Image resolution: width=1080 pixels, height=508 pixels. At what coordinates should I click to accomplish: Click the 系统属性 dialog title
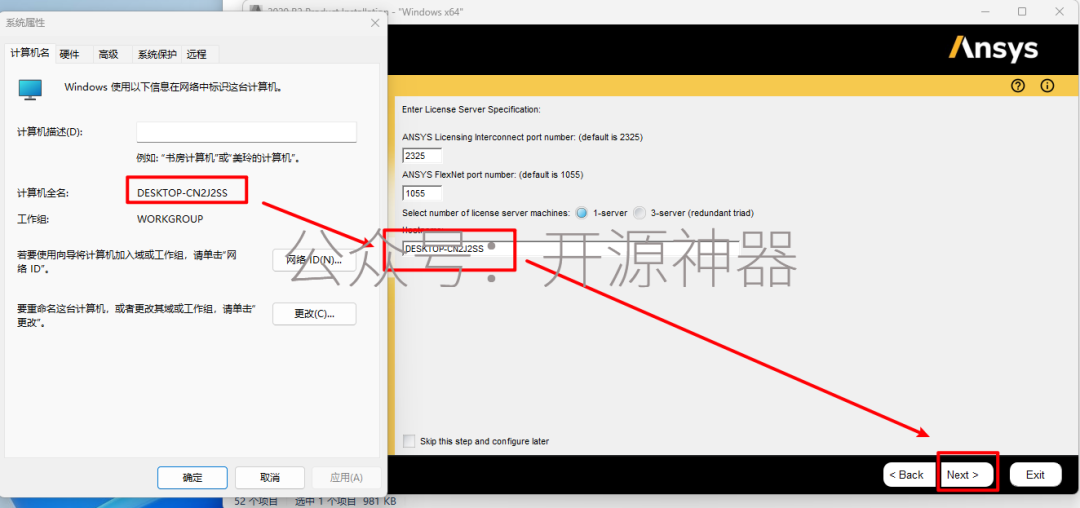(x=25, y=23)
